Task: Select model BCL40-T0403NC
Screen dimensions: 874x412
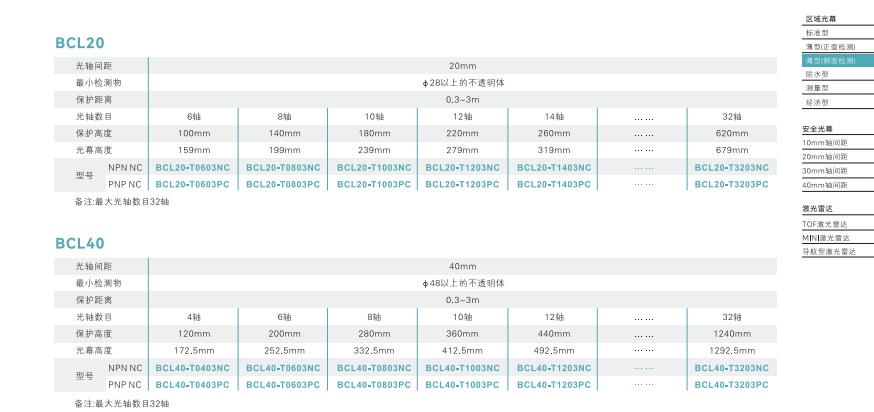Action: (x=193, y=368)
